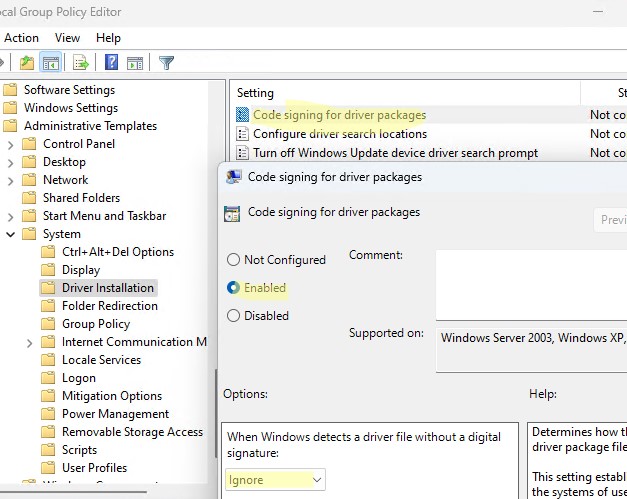Click the Up One Level toolbar icon
The image size is (627, 499).
tap(27, 63)
